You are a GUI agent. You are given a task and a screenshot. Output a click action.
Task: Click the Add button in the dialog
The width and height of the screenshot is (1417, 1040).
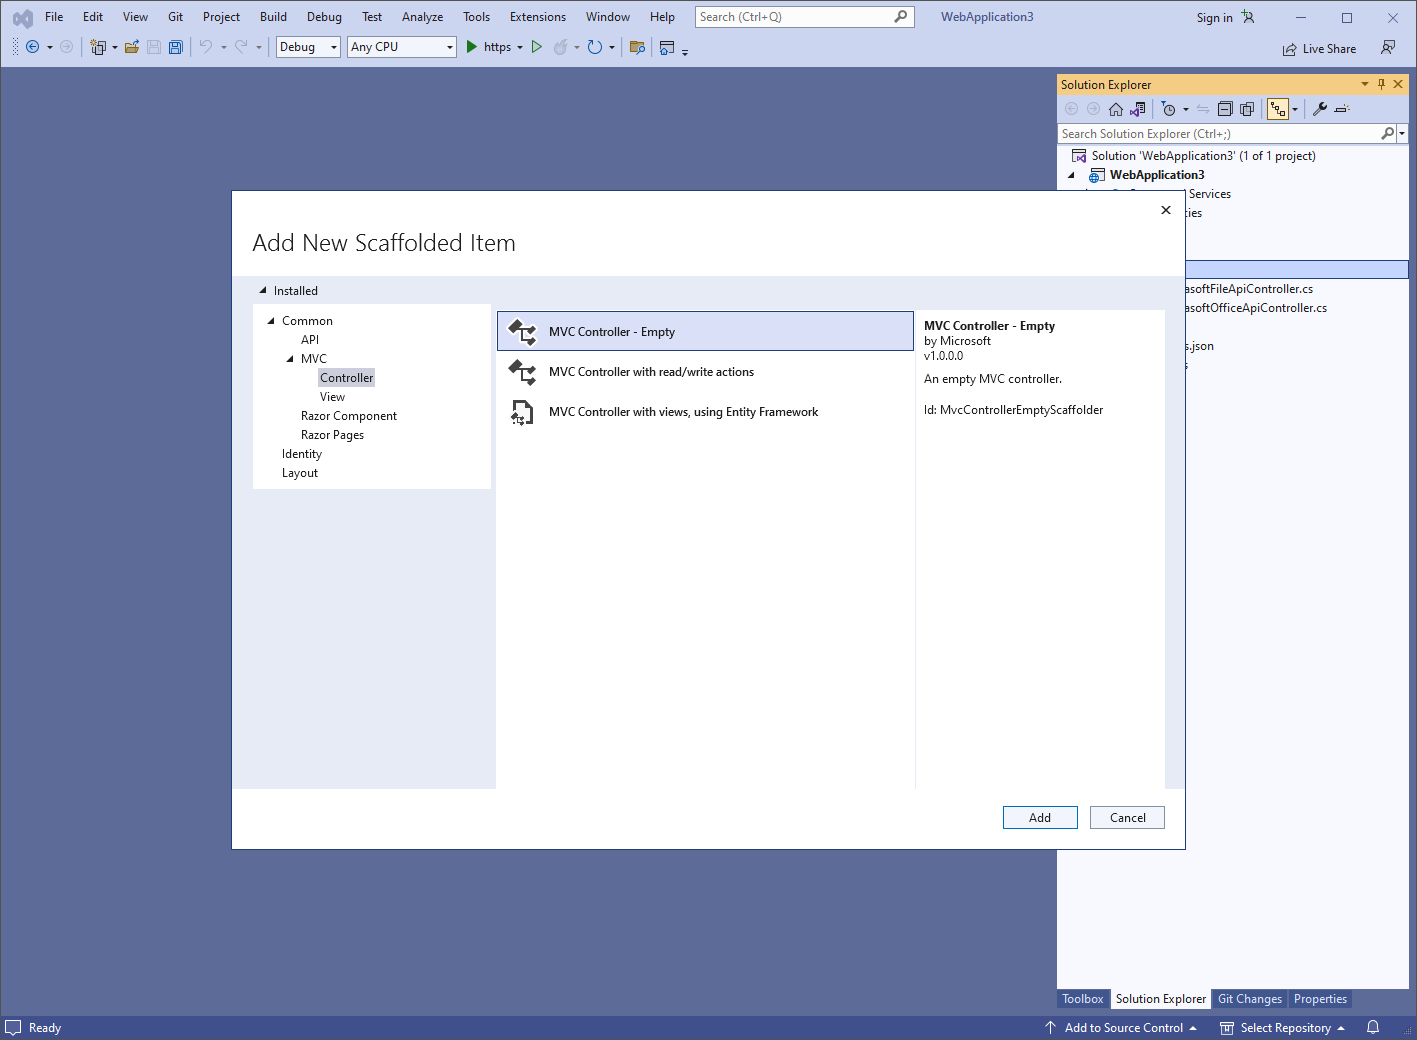[1039, 818]
